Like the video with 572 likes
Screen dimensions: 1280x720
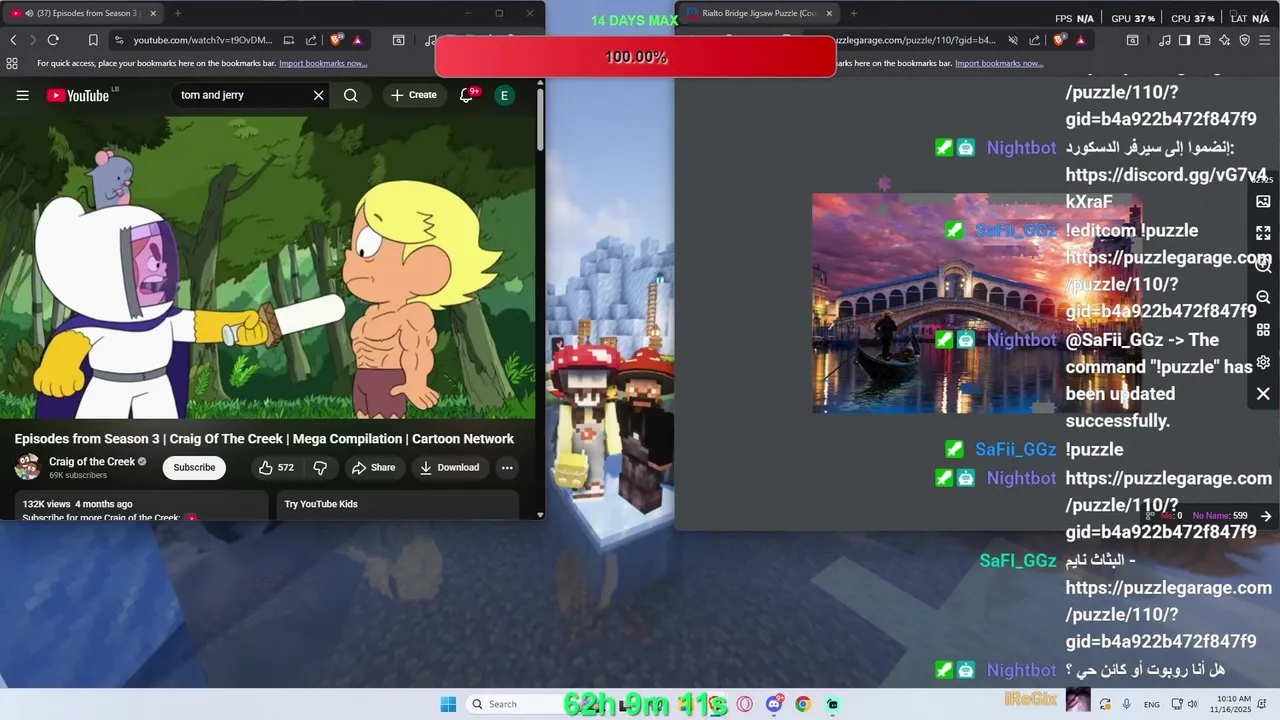276,467
